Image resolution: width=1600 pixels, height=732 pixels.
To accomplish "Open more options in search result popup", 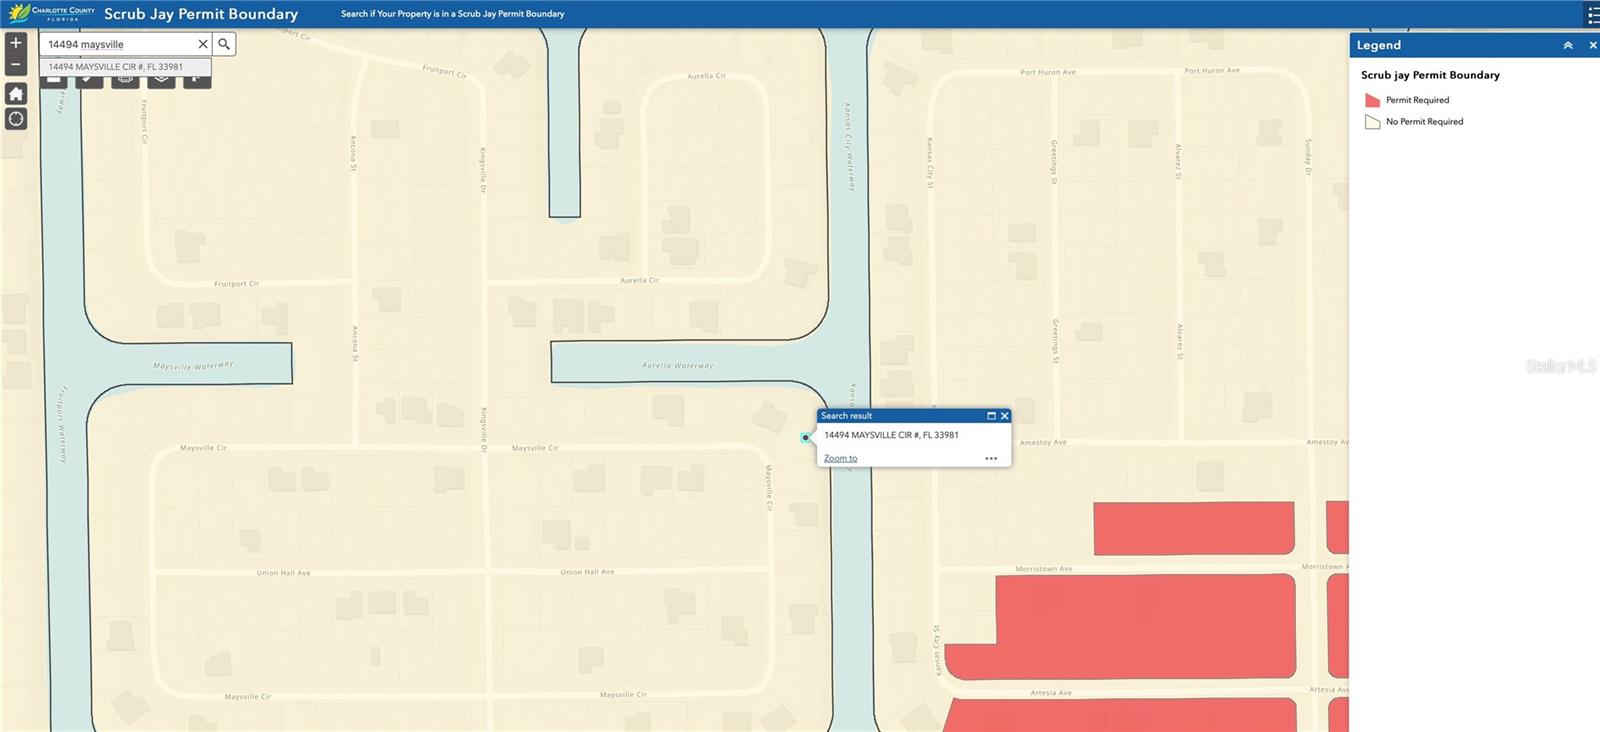I will coord(991,459).
